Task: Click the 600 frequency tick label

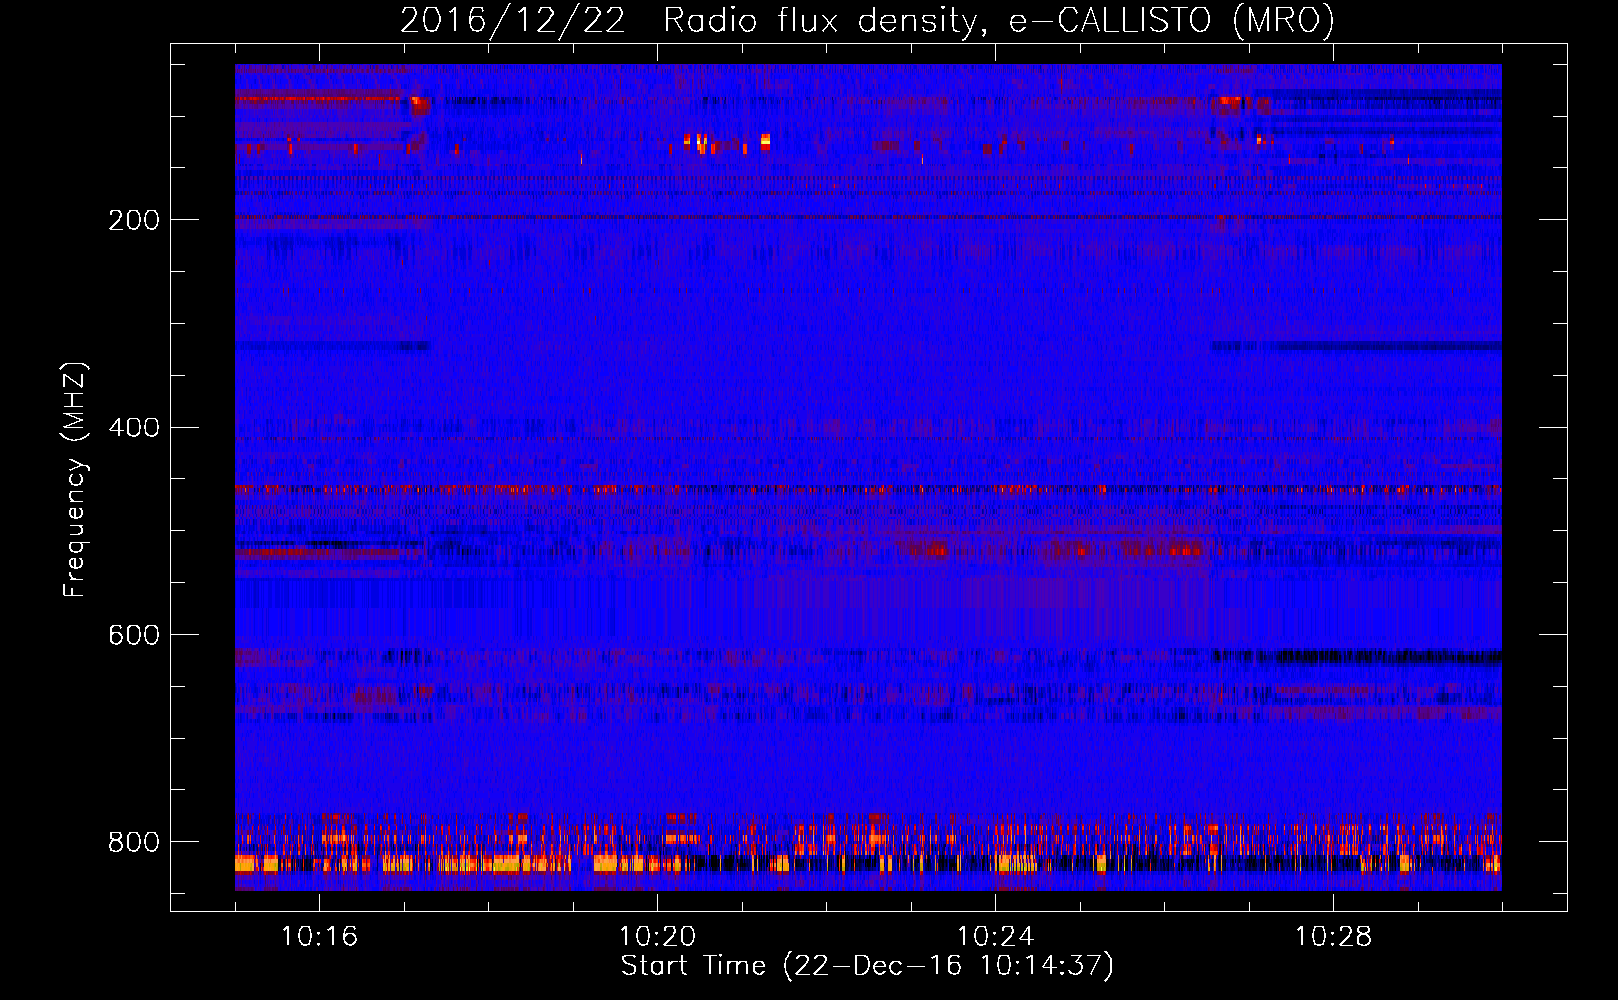Action: pos(134,636)
